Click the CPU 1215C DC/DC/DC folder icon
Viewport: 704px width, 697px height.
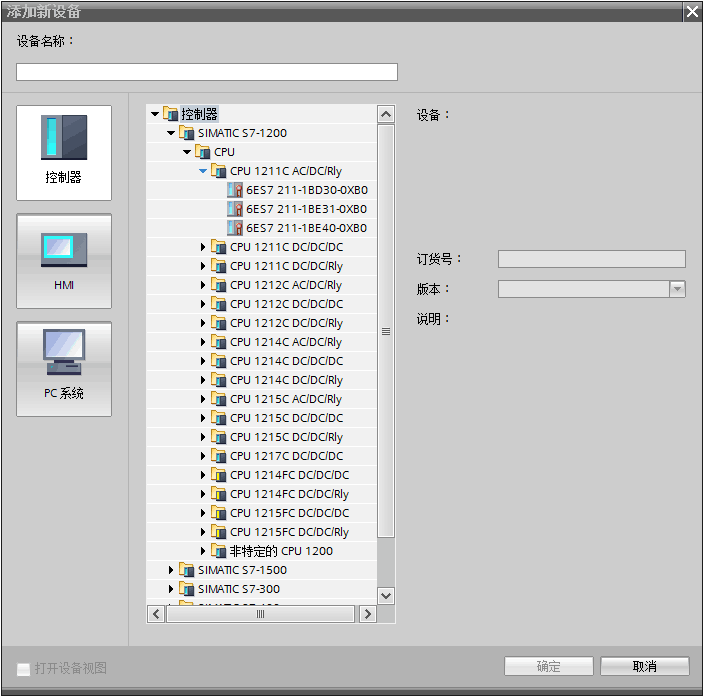(x=219, y=418)
